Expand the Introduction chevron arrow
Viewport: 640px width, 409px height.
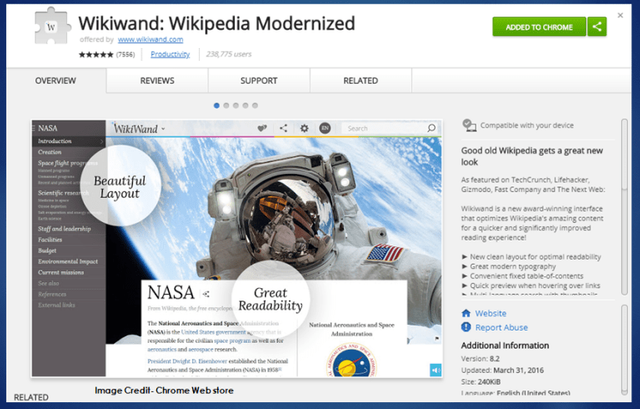(x=102, y=141)
